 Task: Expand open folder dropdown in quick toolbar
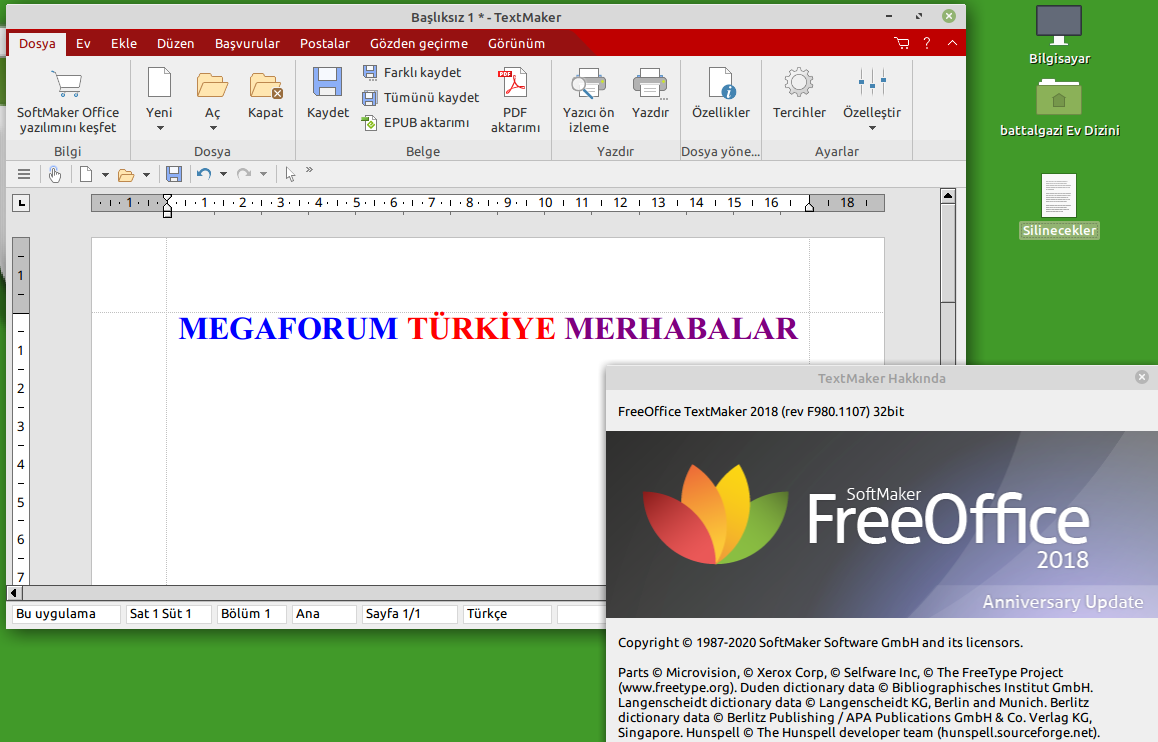pyautogui.click(x=146, y=175)
